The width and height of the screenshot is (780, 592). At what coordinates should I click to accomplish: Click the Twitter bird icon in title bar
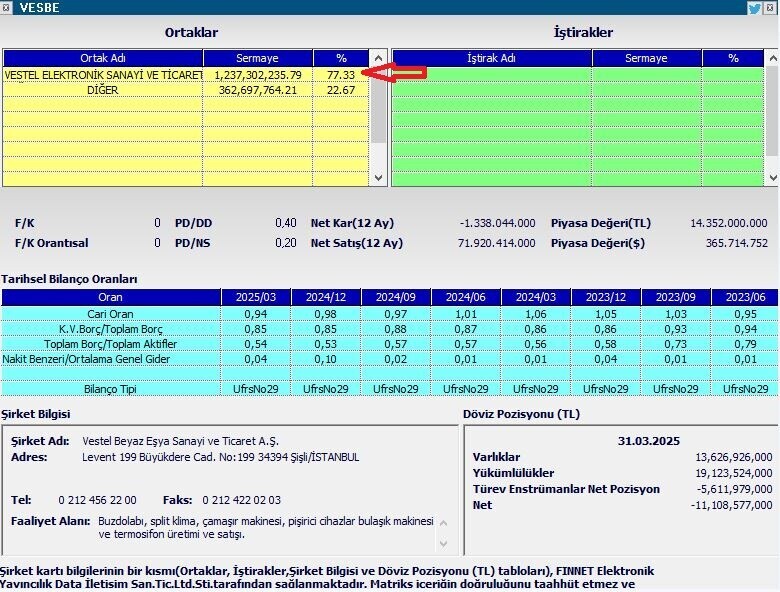point(754,7)
